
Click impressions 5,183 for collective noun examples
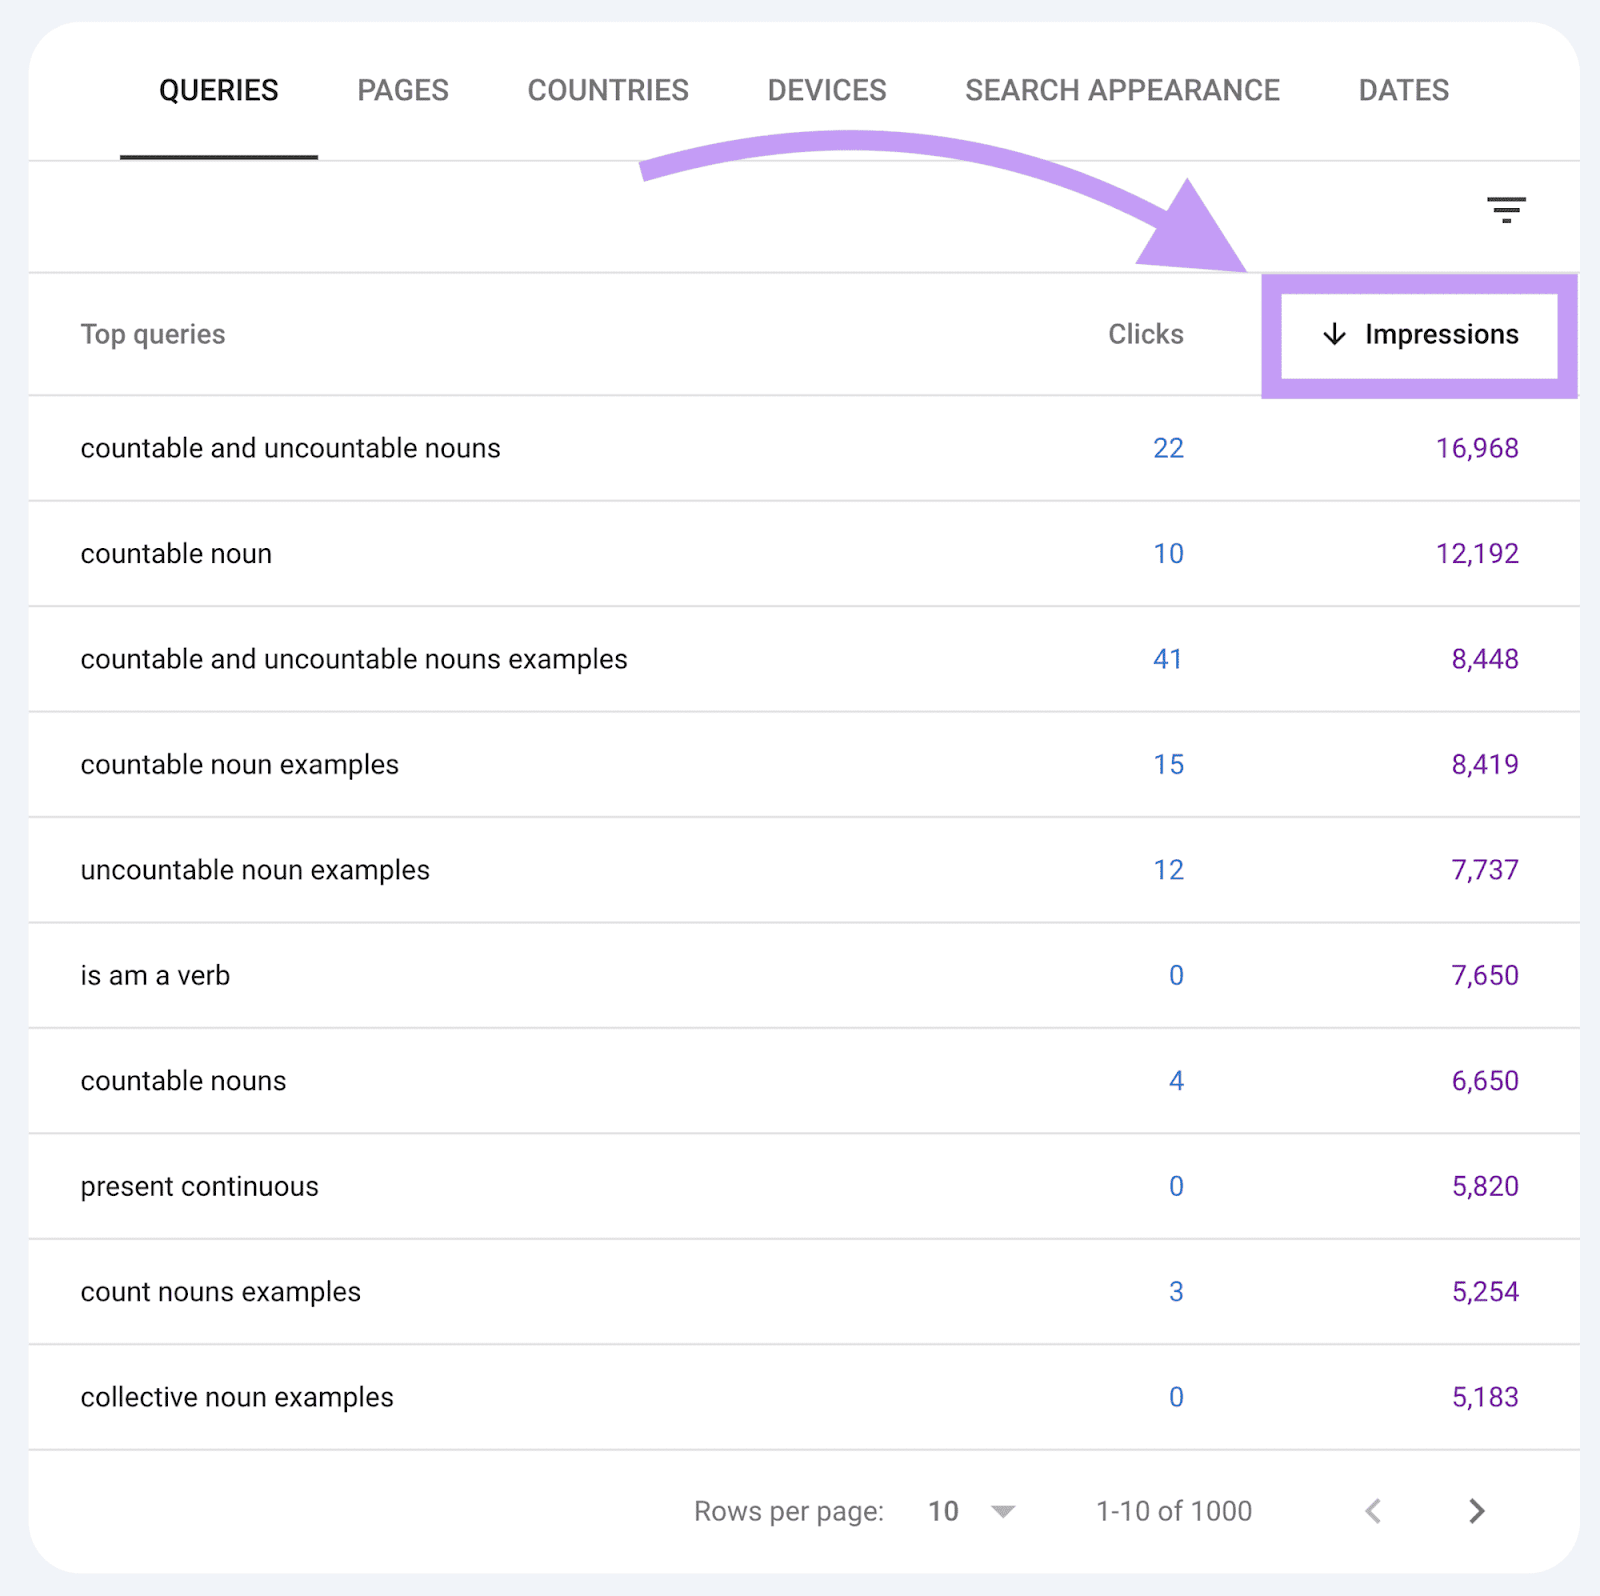[x=1485, y=1397]
